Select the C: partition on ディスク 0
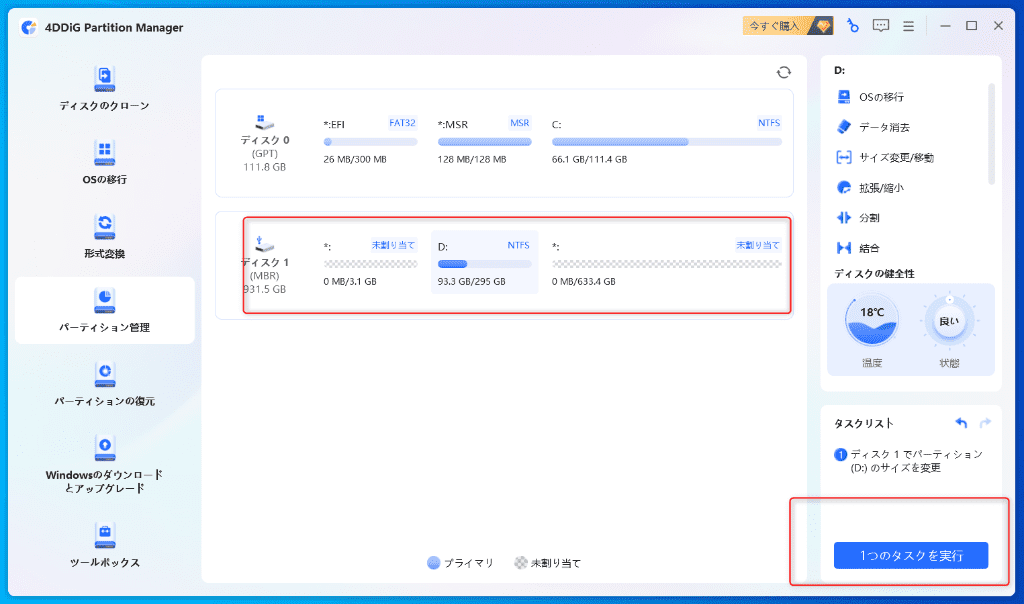 pyautogui.click(x=667, y=141)
